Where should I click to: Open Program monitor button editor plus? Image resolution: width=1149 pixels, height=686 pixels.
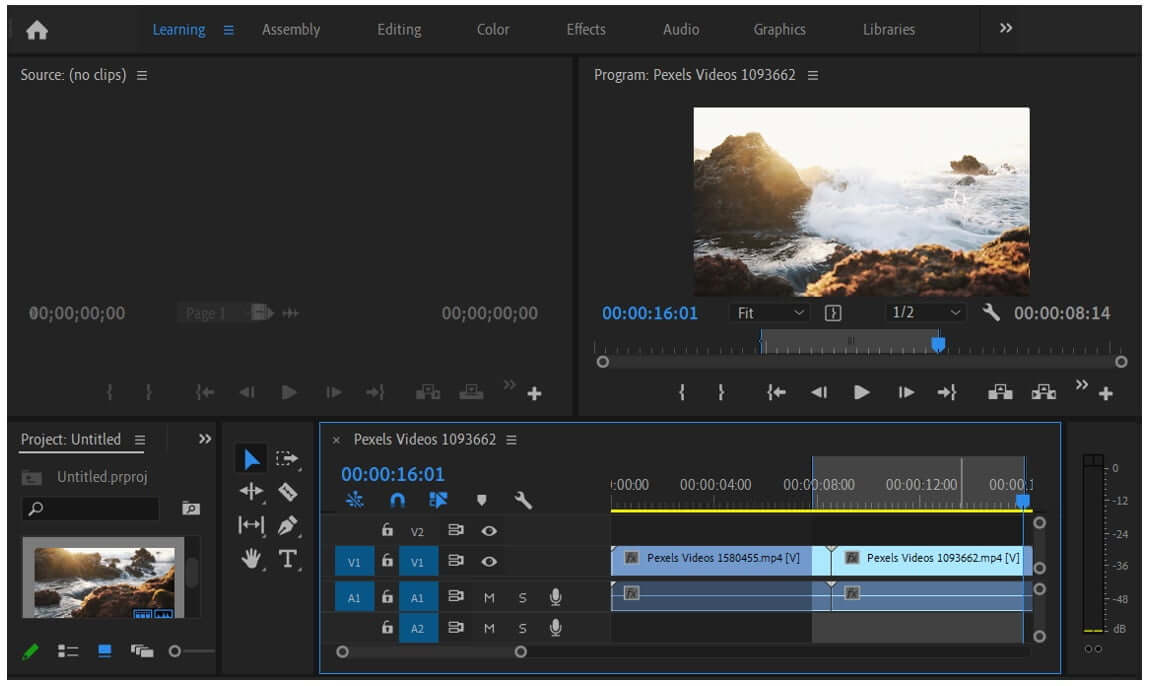[1106, 394]
